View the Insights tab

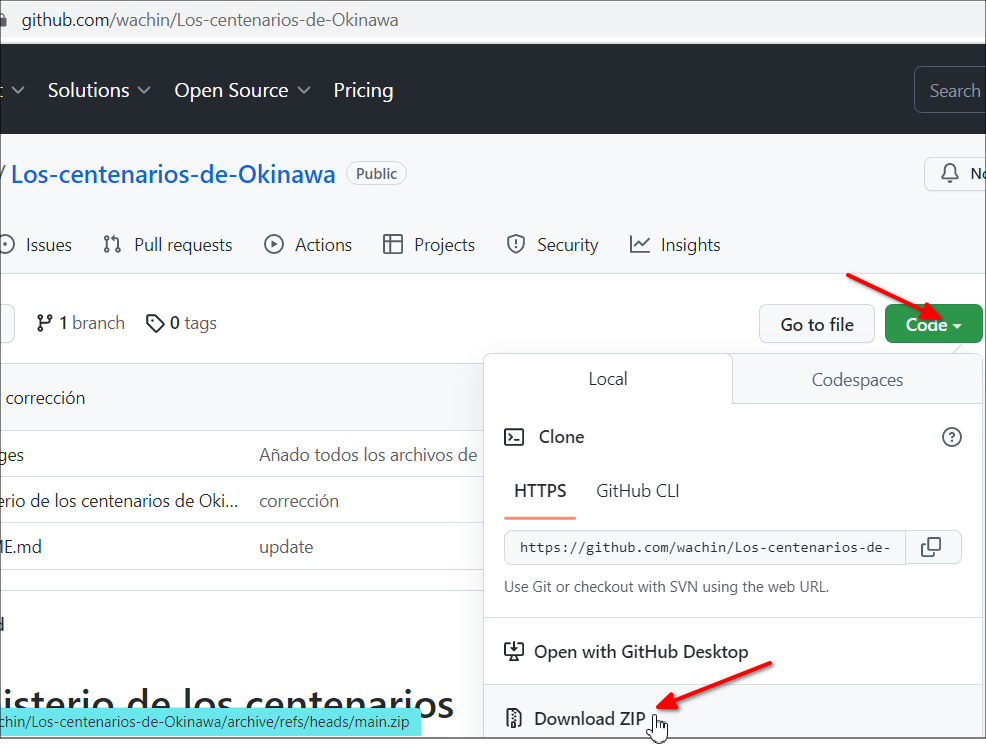click(675, 245)
